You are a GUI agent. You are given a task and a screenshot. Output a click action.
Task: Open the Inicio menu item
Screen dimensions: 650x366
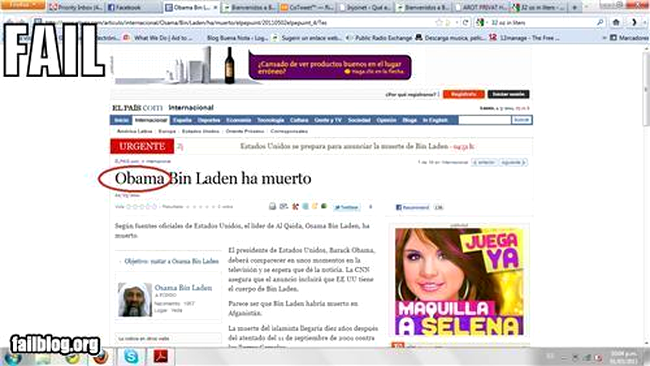[121, 120]
